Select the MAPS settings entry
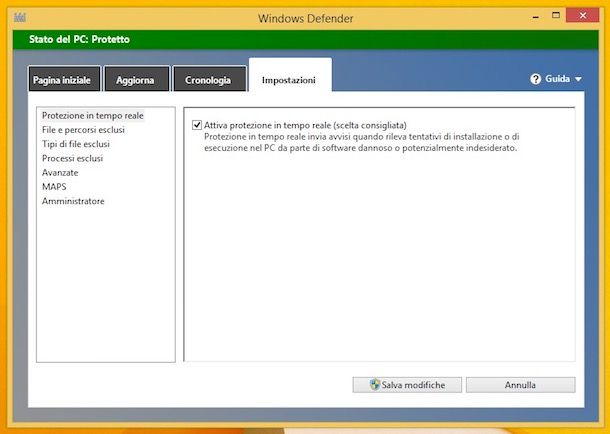This screenshot has width=610, height=434. tap(54, 187)
